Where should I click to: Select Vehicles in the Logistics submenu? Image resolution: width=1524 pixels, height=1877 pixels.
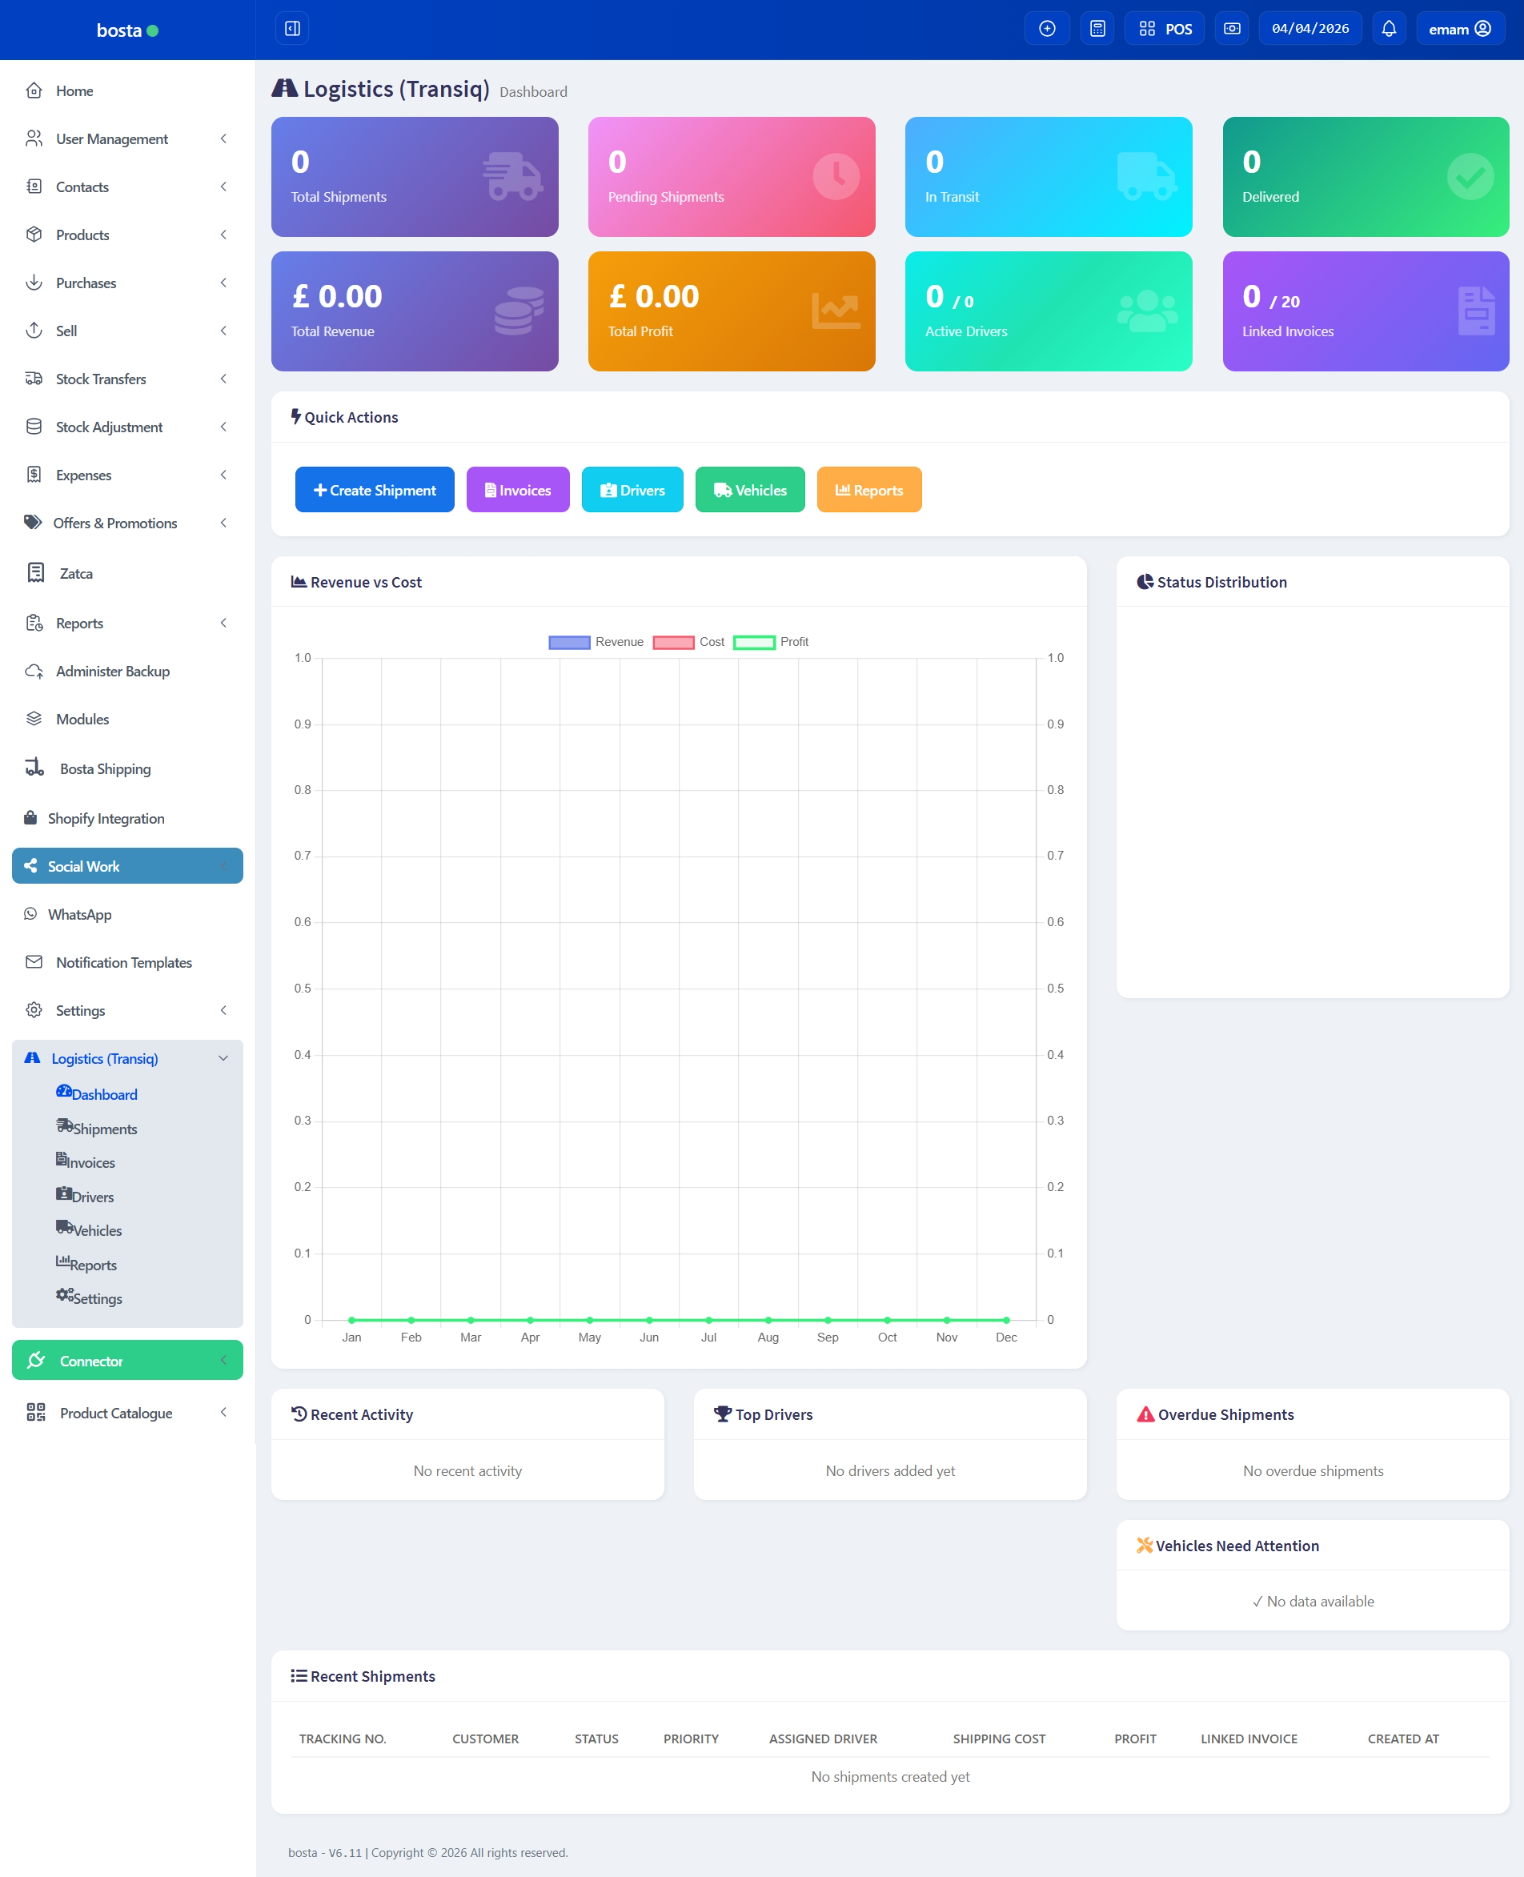pyautogui.click(x=97, y=1231)
